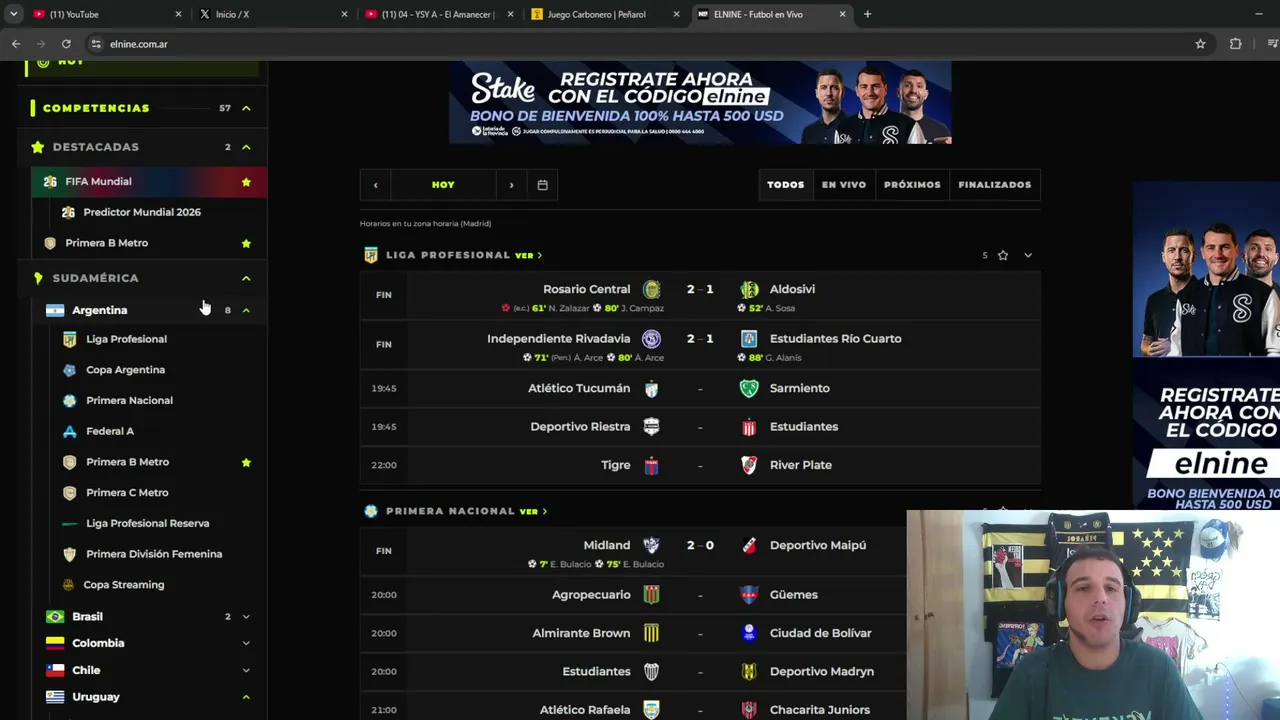The image size is (1280, 720).
Task: Click the Ciudad de Bolívar crest
Action: pos(749,633)
